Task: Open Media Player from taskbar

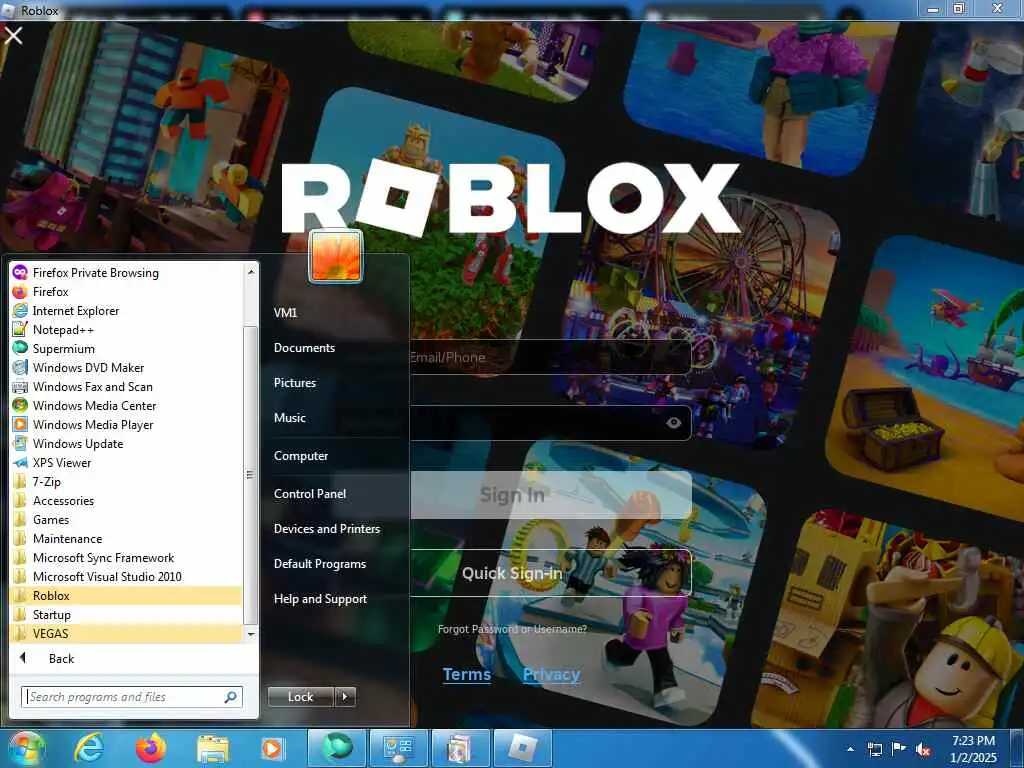Action: 272,748
